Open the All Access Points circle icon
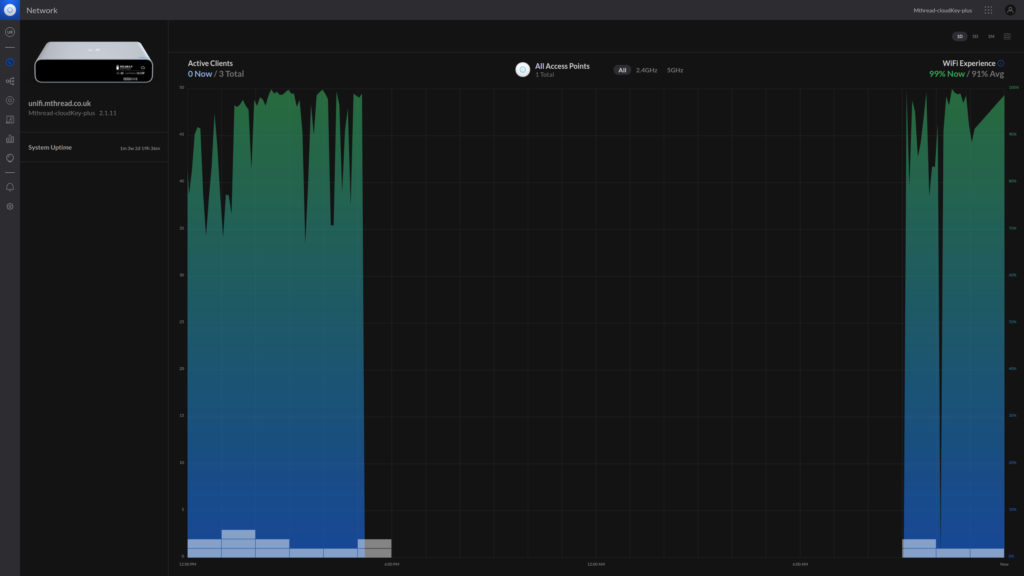Viewport: 1024px width, 576px height. (522, 68)
